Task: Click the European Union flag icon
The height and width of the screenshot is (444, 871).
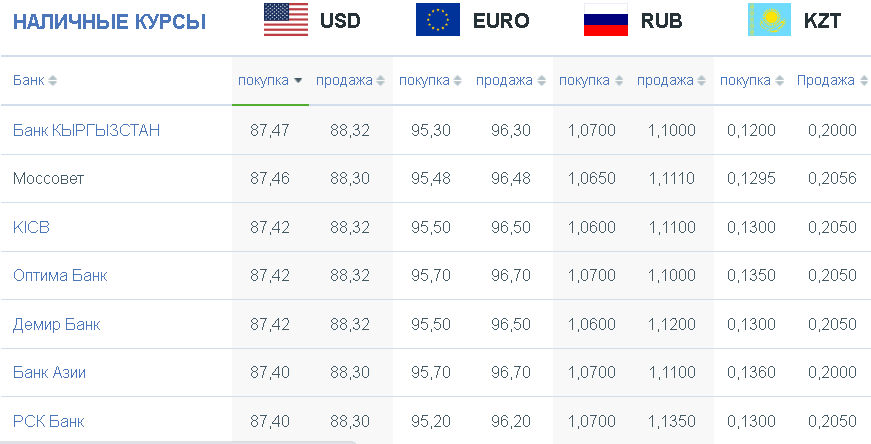Action: point(438,20)
